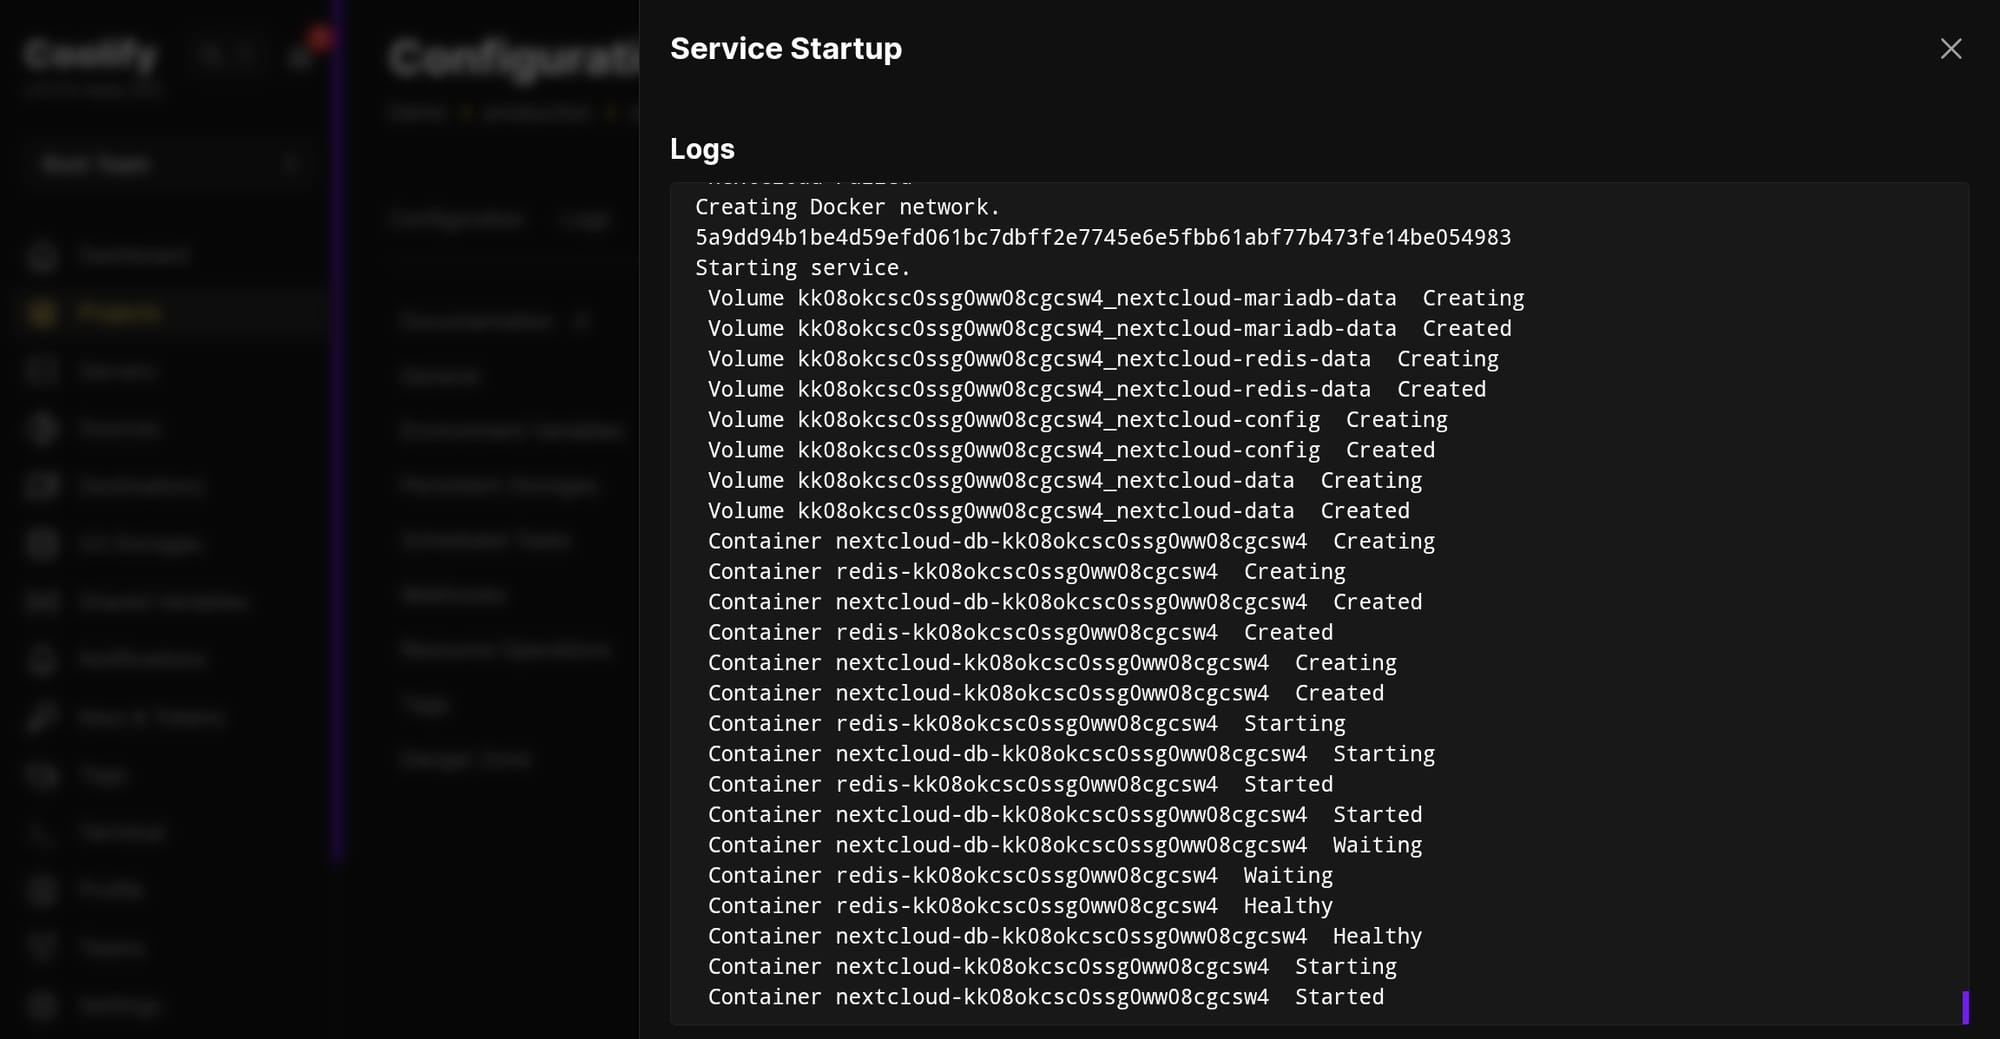This screenshot has height=1039, width=2000.
Task: Select the Configuration tab
Action: click(456, 219)
